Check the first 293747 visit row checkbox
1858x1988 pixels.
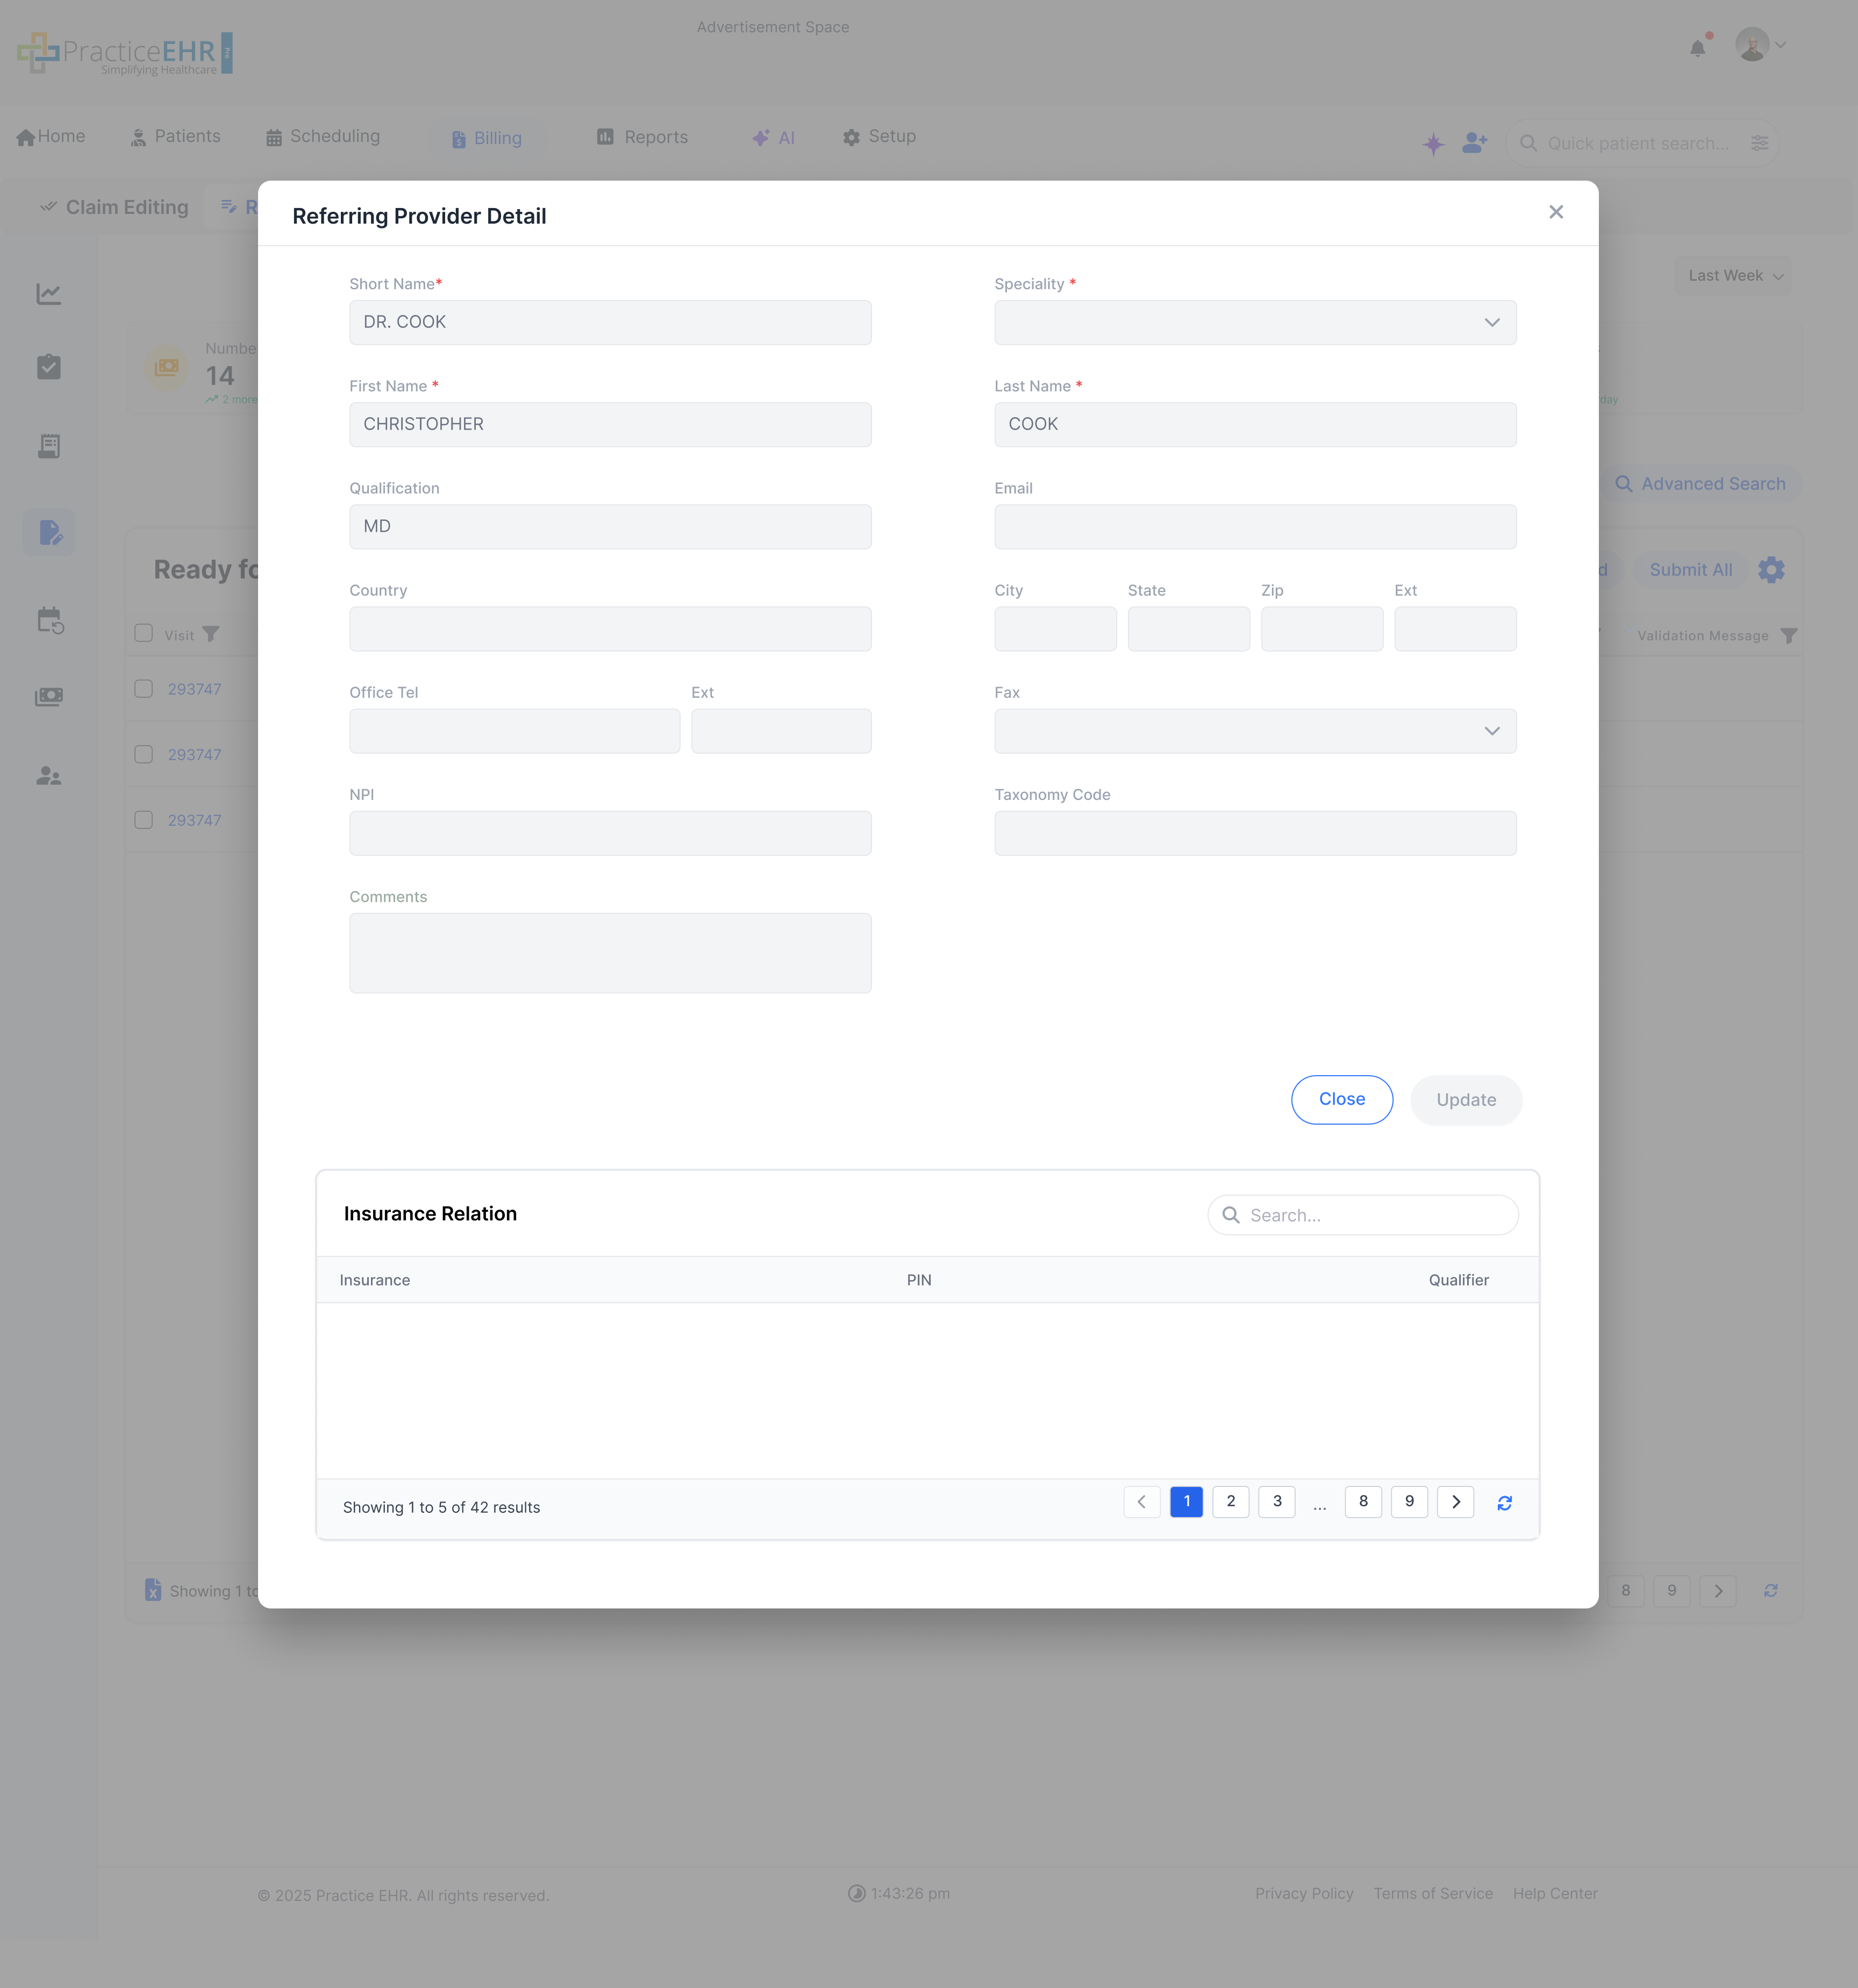coord(144,689)
